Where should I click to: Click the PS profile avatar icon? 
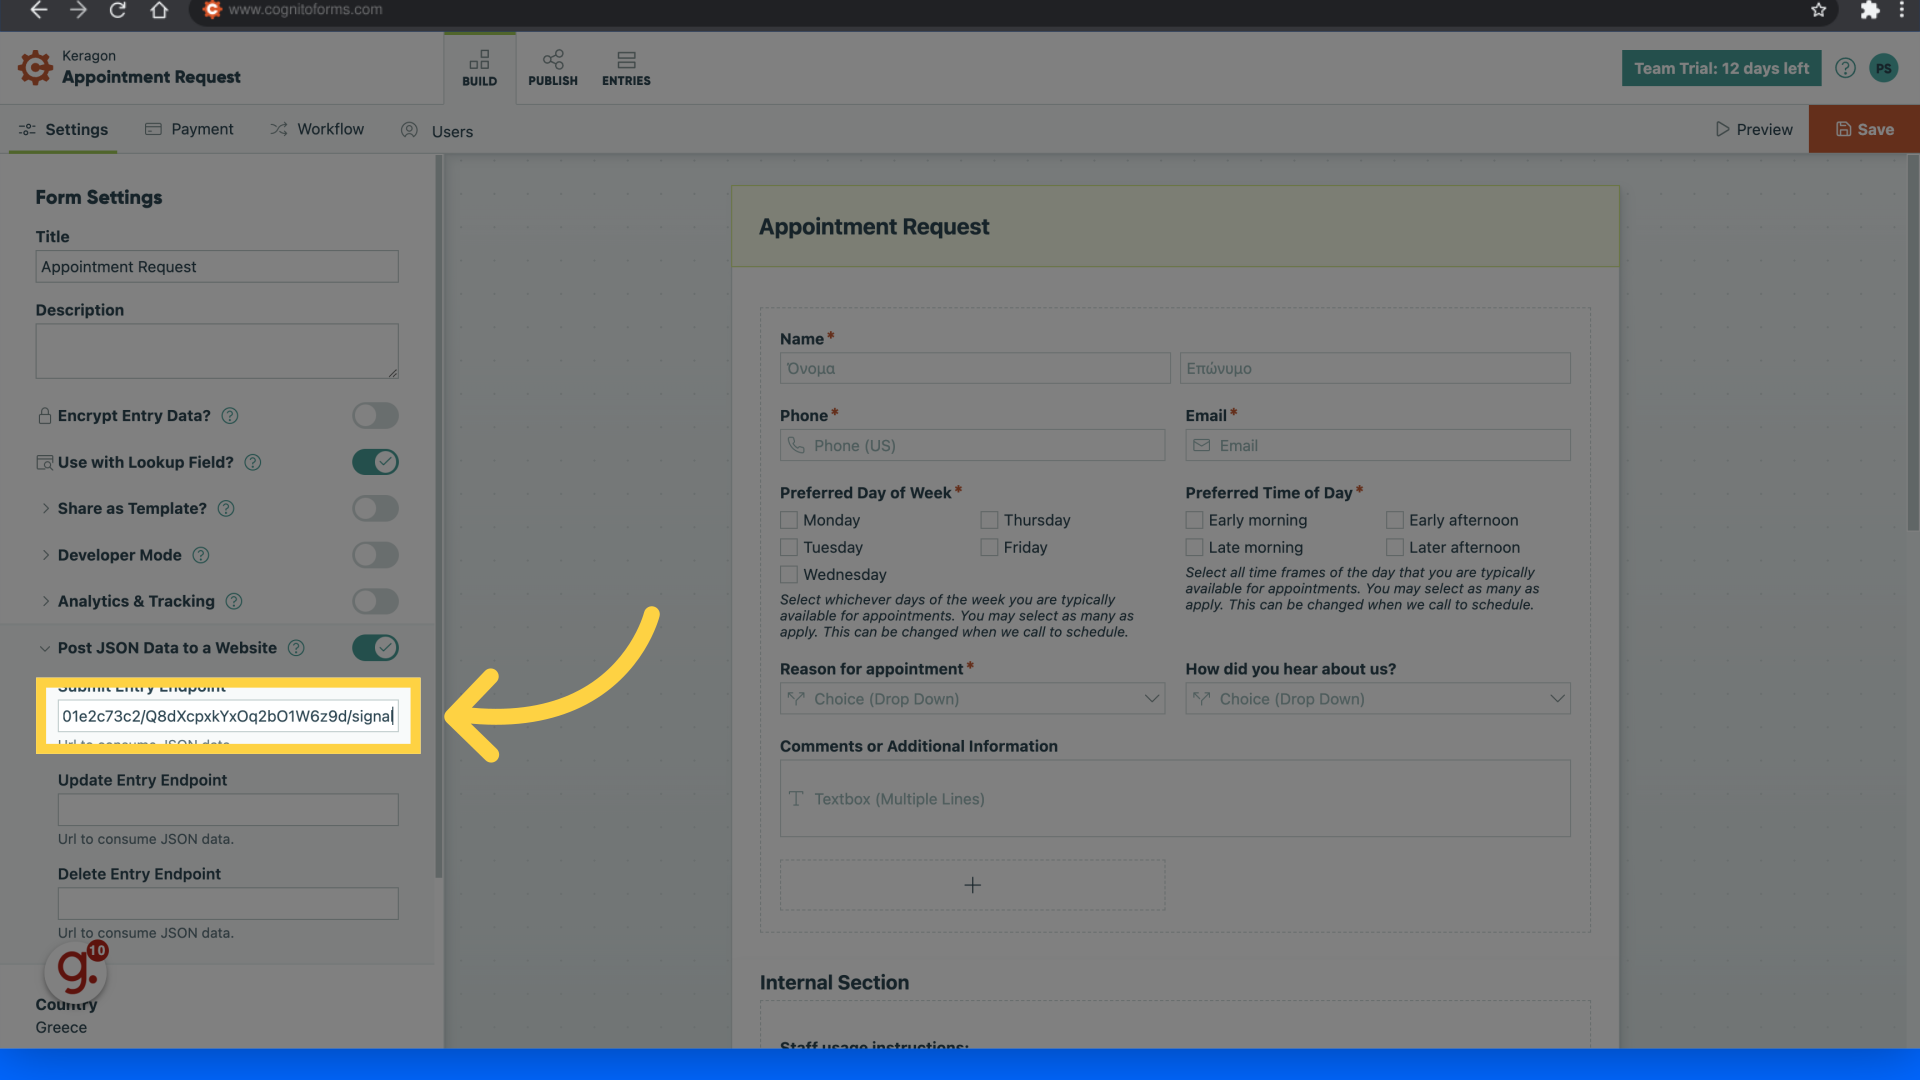pyautogui.click(x=1884, y=68)
